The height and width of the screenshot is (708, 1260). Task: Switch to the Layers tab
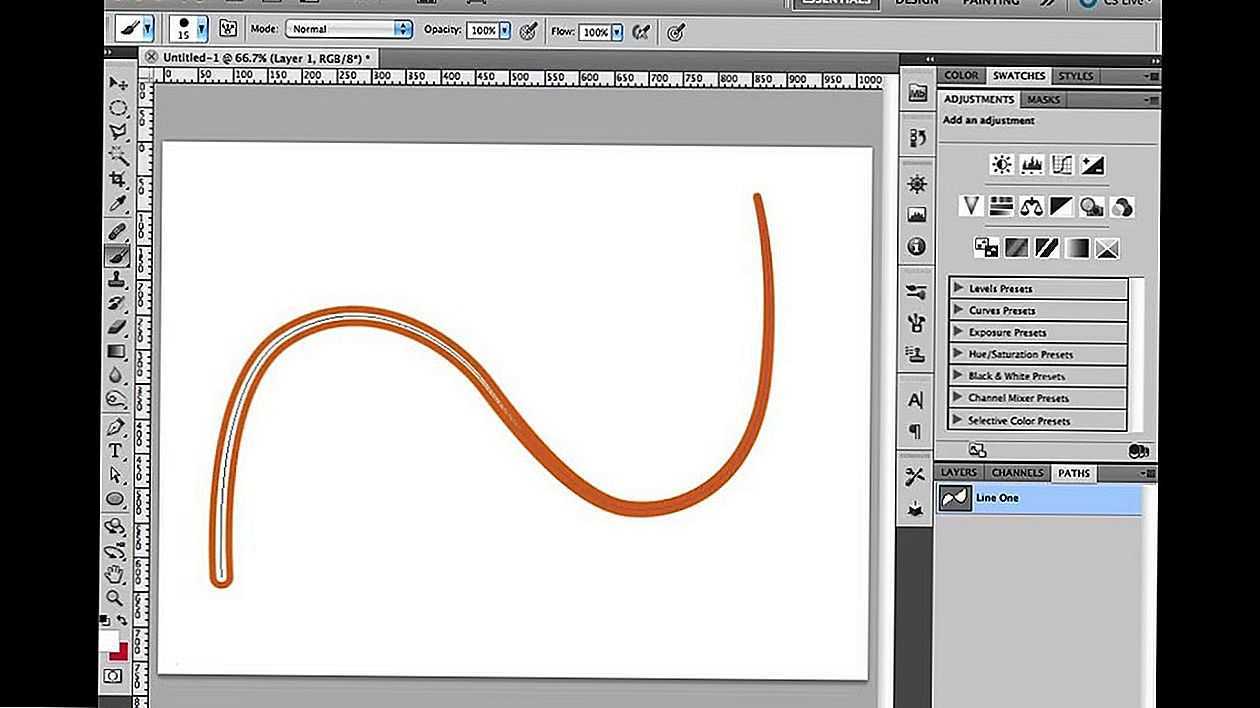[x=958, y=472]
